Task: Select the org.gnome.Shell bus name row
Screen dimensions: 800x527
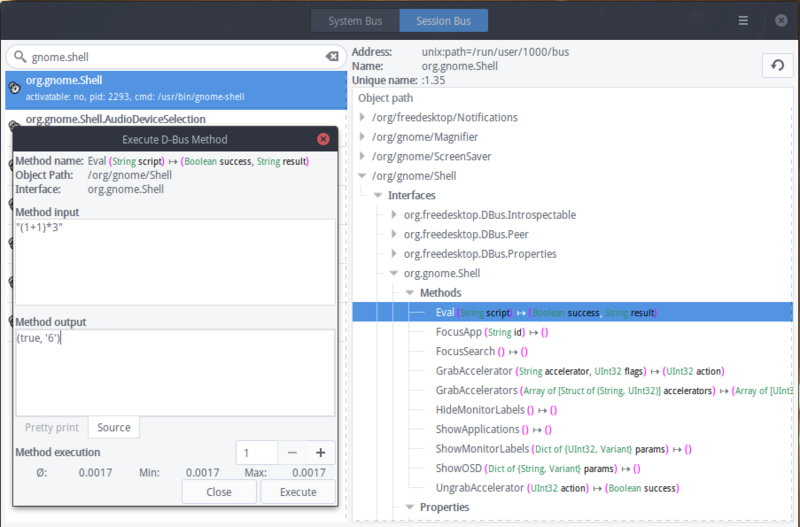Action: [176, 90]
